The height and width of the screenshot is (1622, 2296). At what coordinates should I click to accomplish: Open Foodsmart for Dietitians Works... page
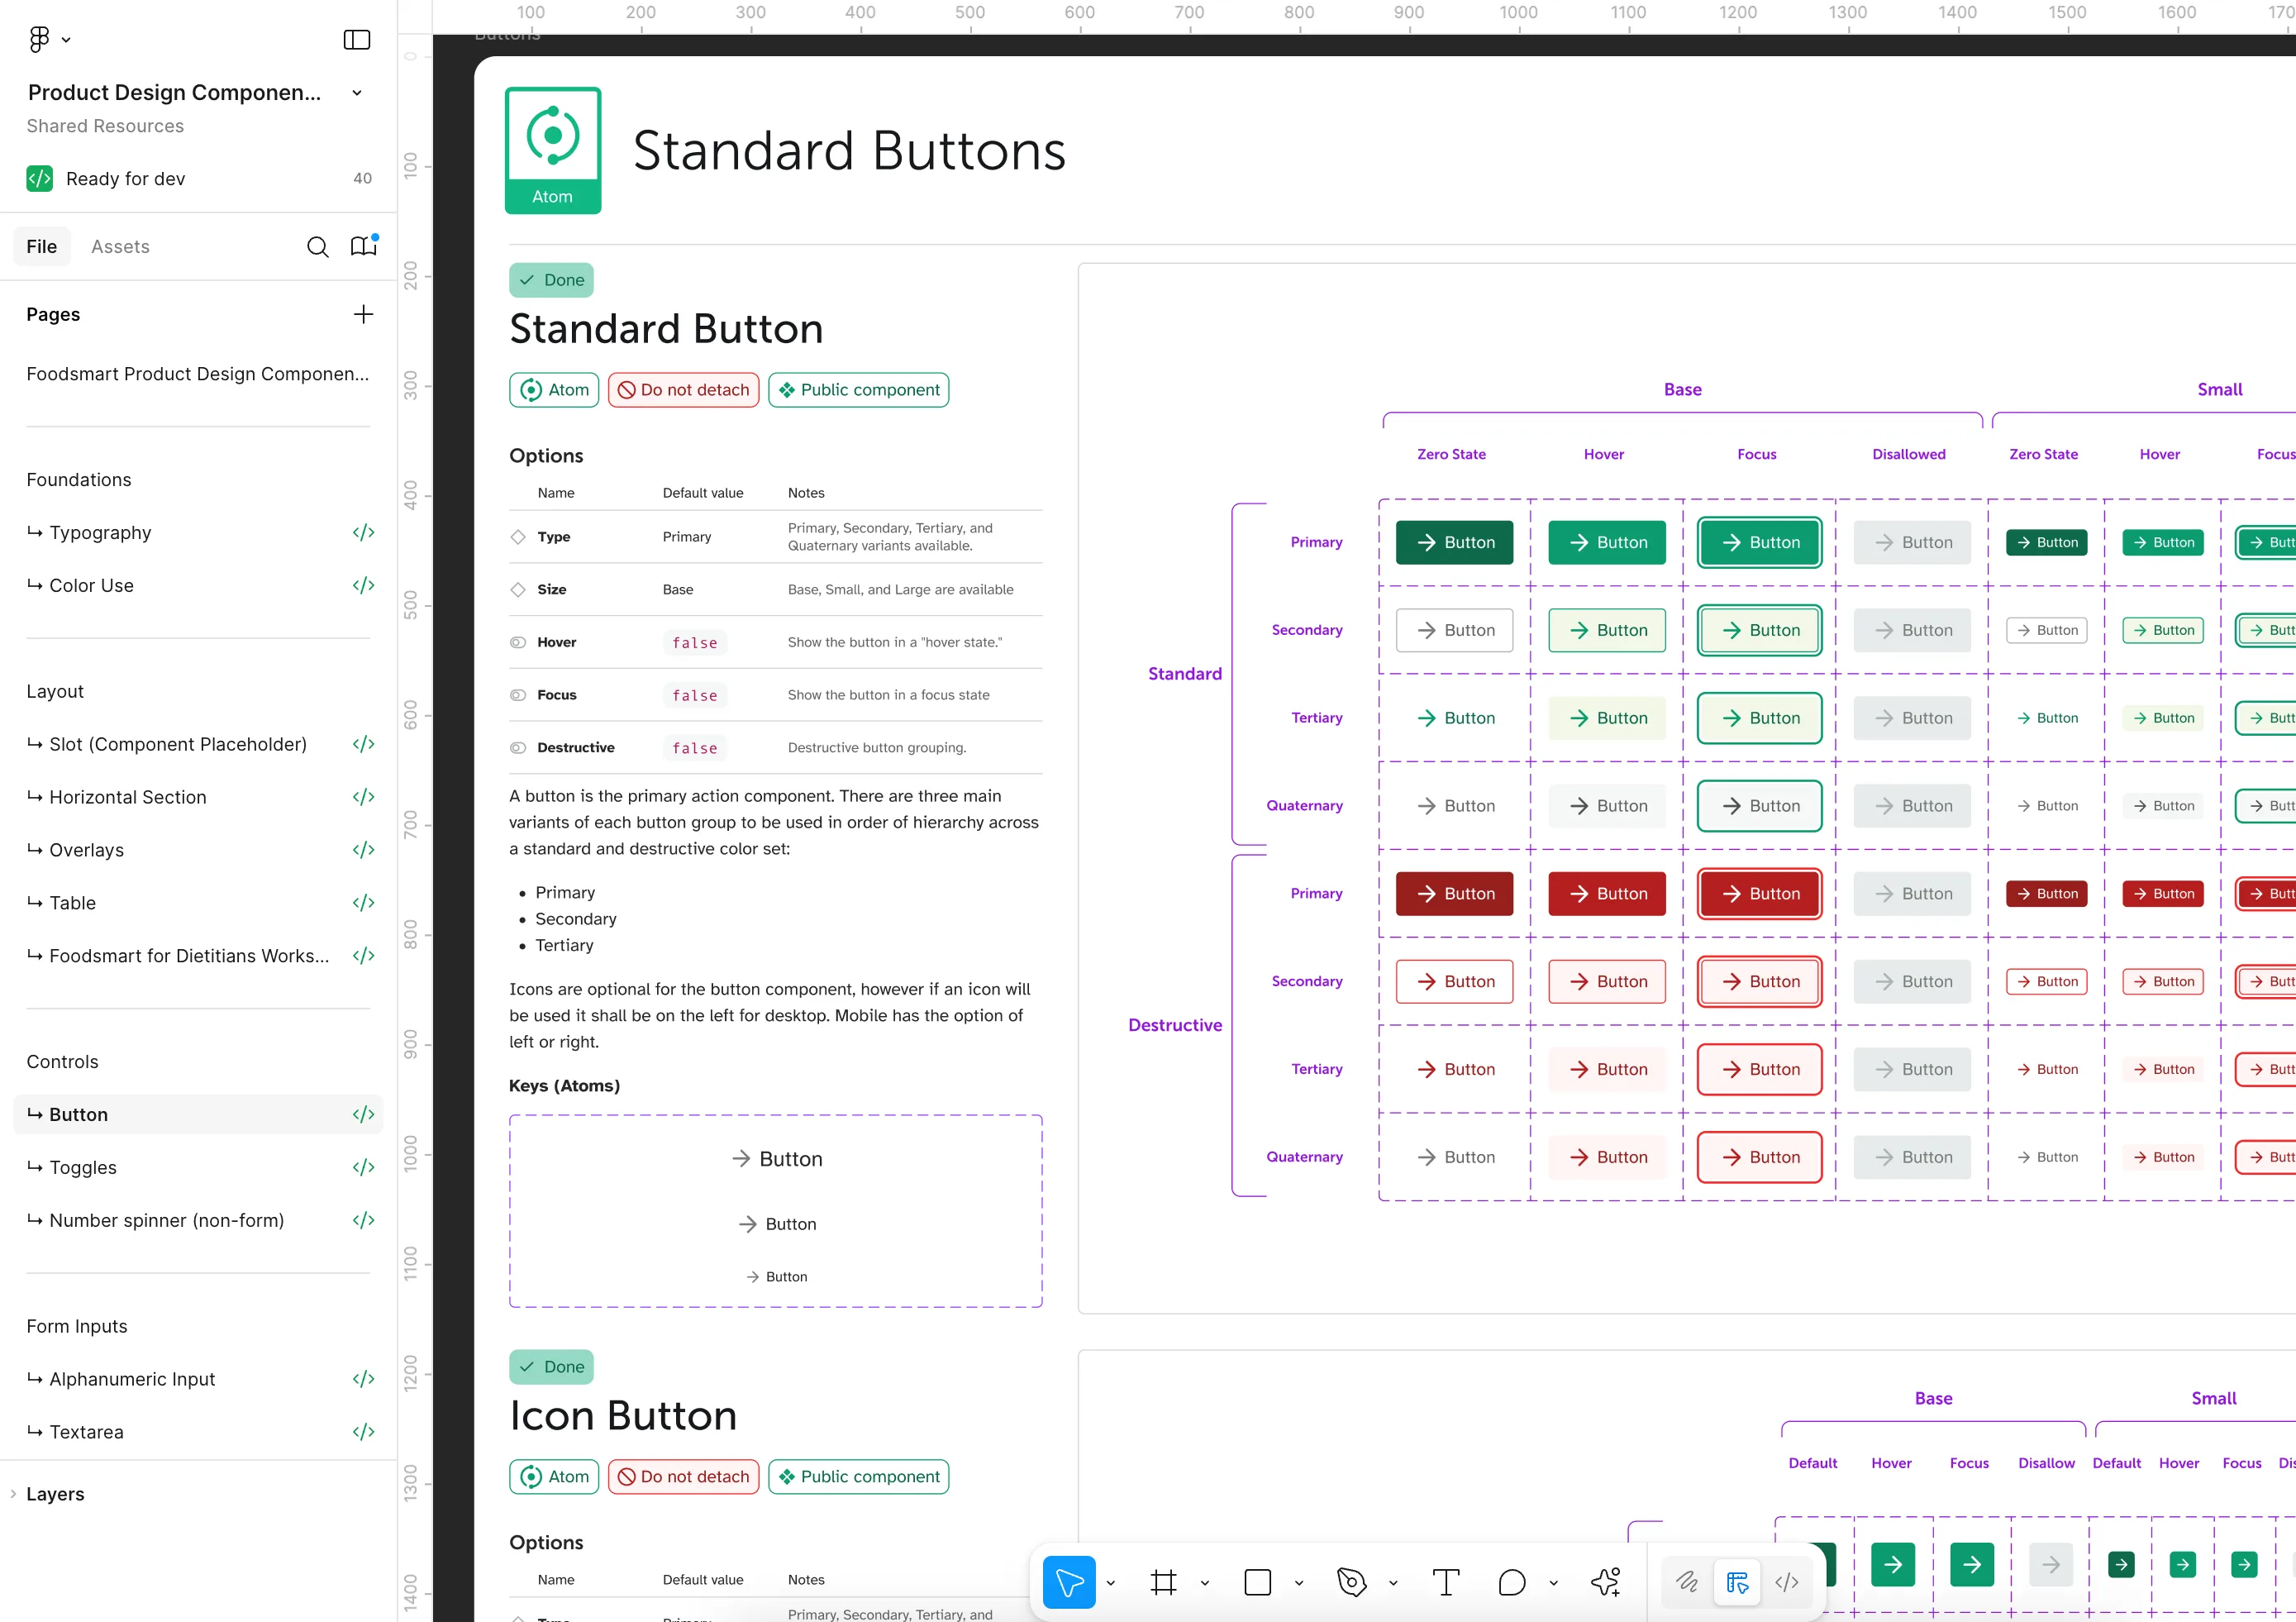(198, 956)
